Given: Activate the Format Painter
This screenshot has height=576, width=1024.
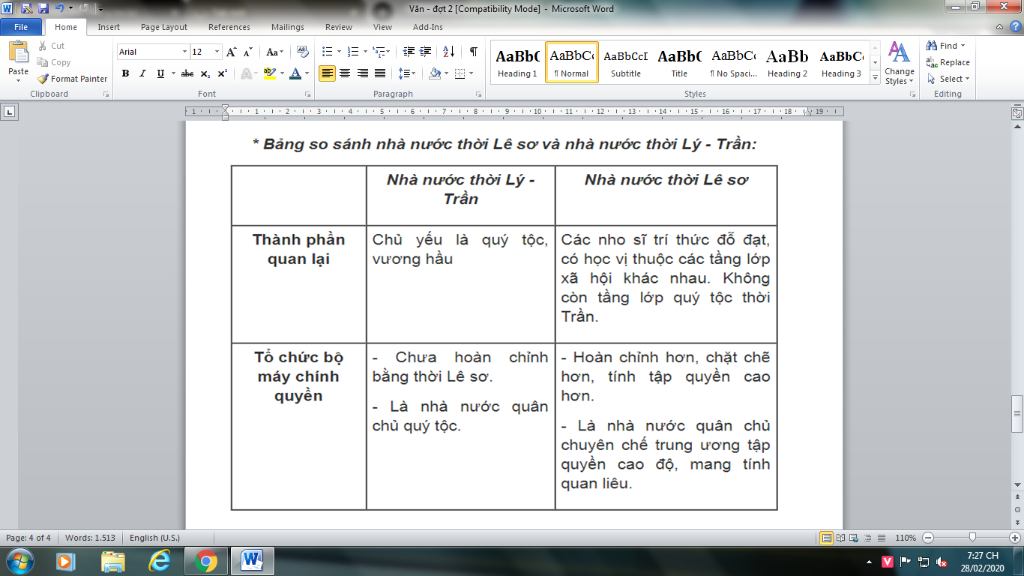Looking at the screenshot, I should [72, 78].
